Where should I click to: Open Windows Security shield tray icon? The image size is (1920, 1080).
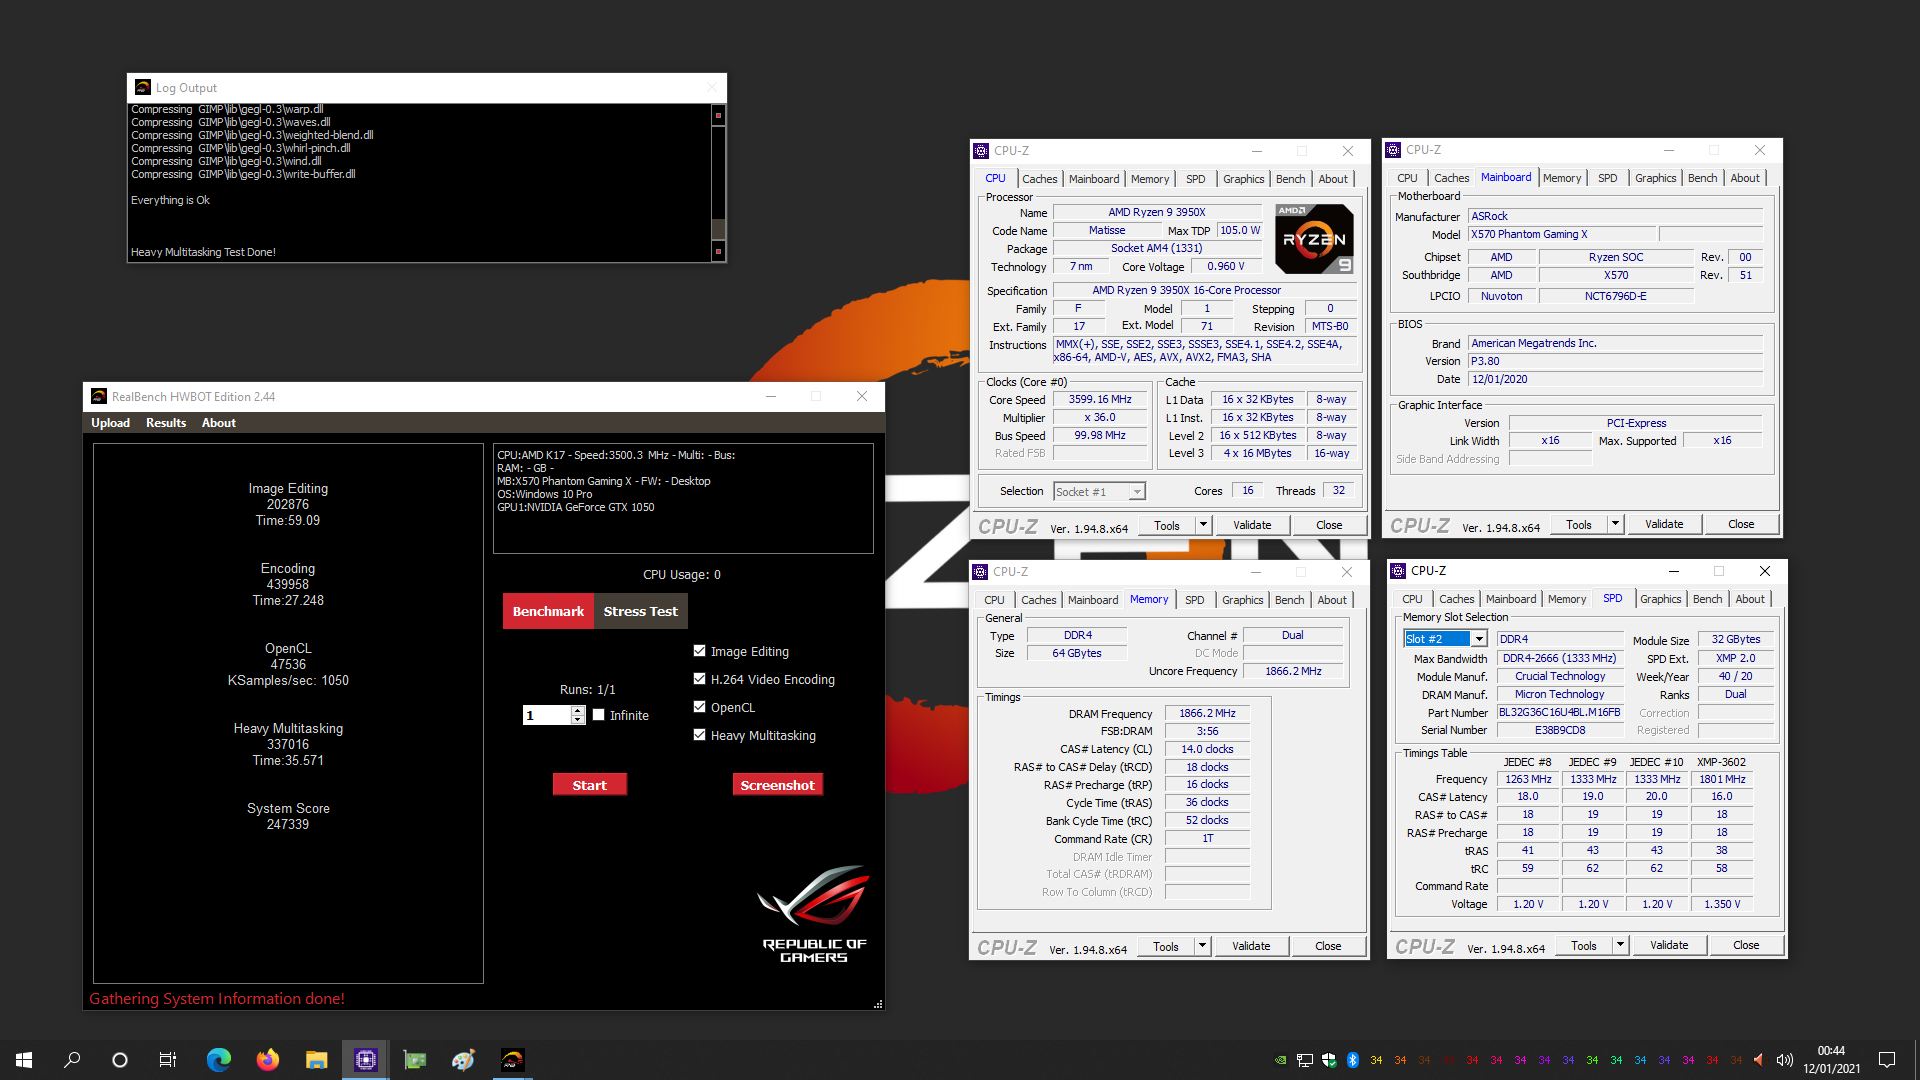click(1329, 1060)
